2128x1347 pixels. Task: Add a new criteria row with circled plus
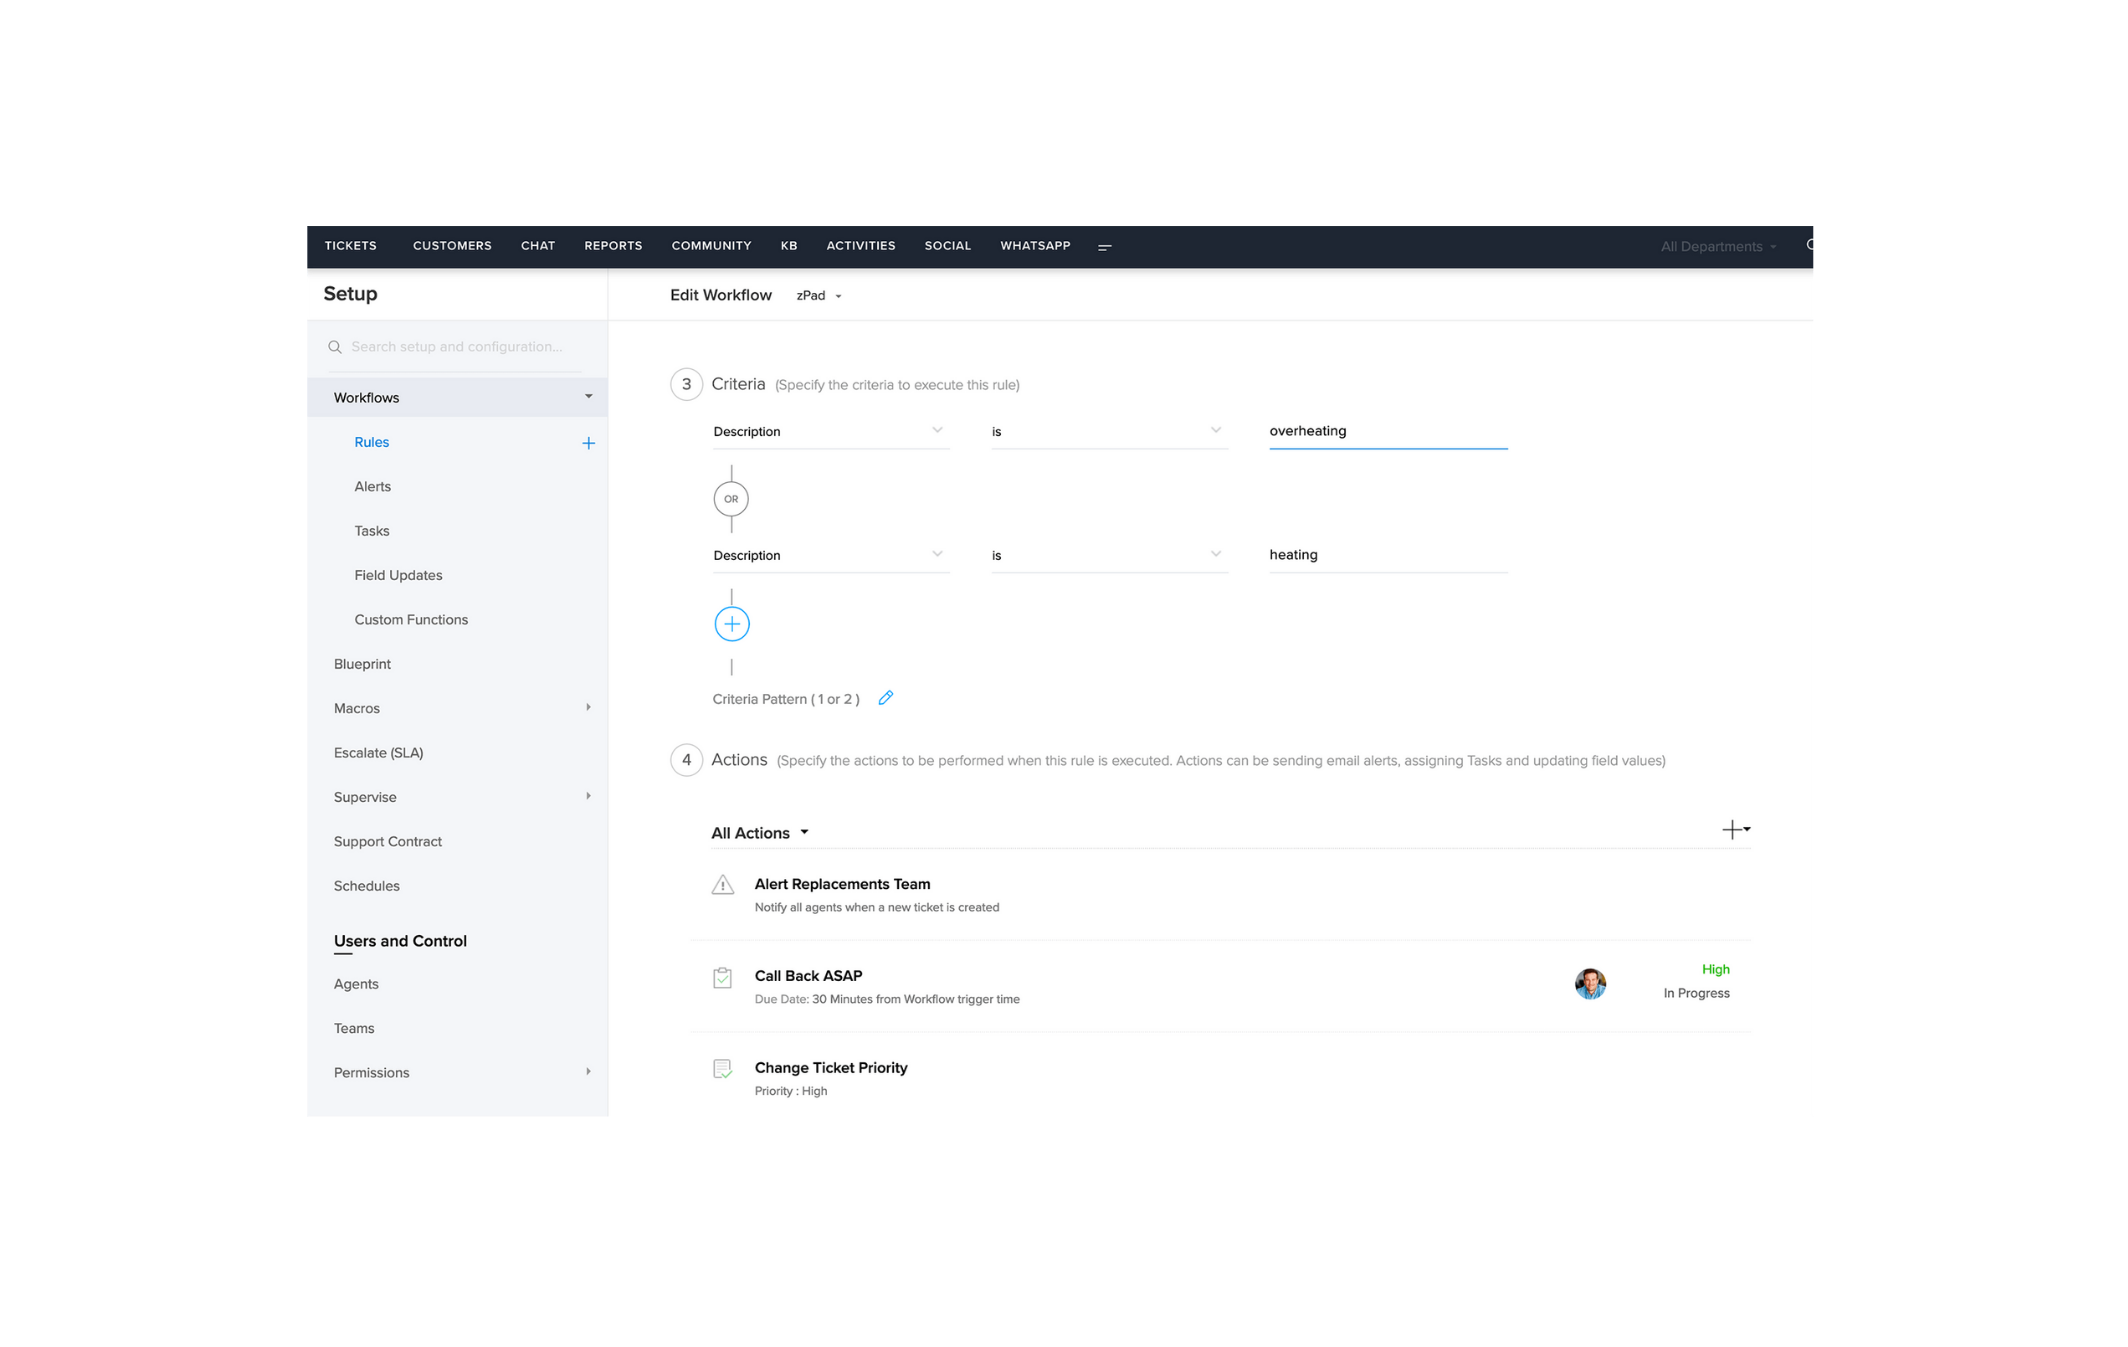point(732,624)
